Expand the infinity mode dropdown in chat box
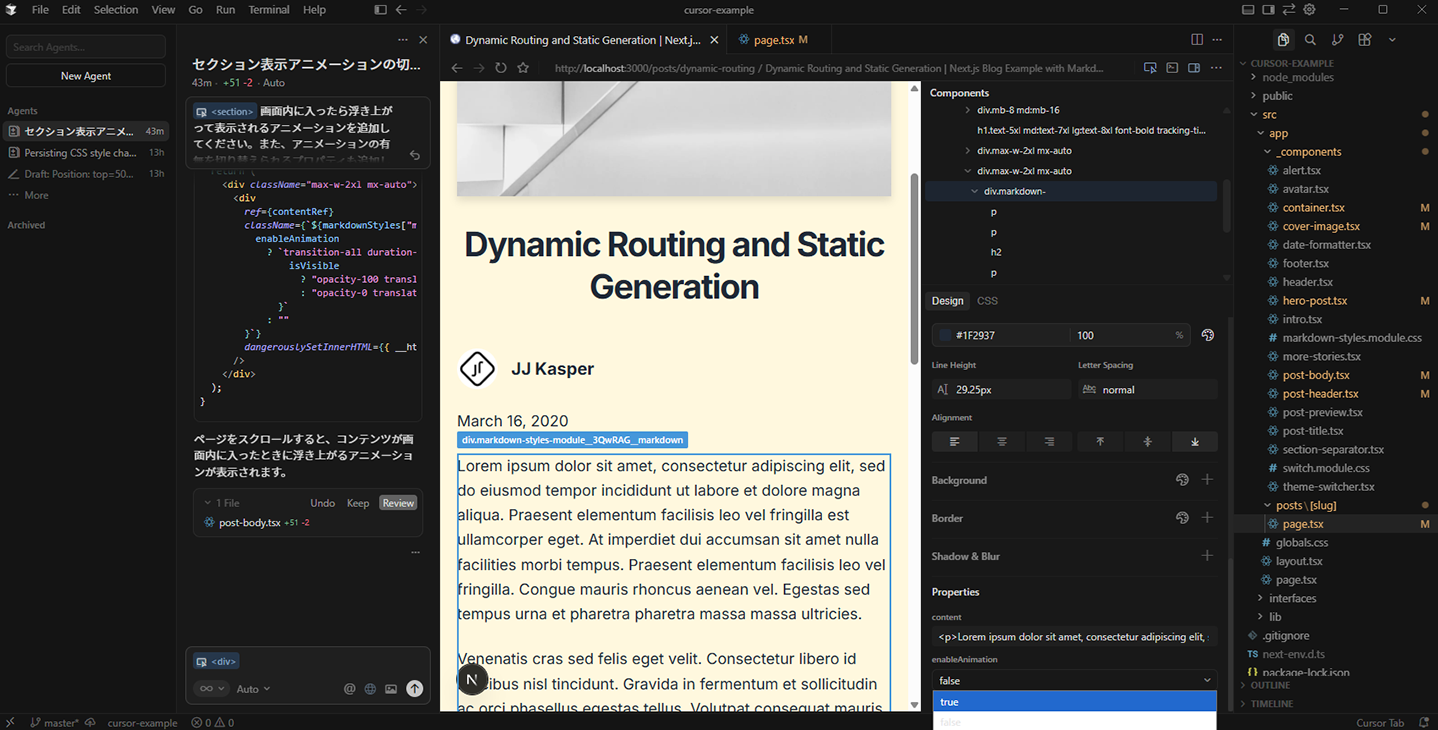This screenshot has width=1438, height=730. pyautogui.click(x=210, y=688)
